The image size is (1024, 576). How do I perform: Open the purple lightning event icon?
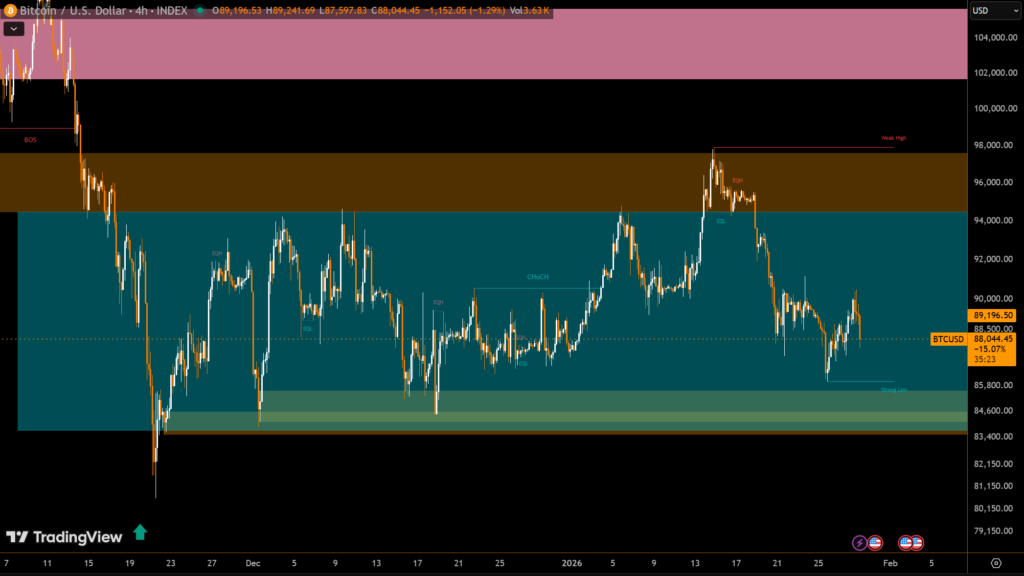[859, 543]
